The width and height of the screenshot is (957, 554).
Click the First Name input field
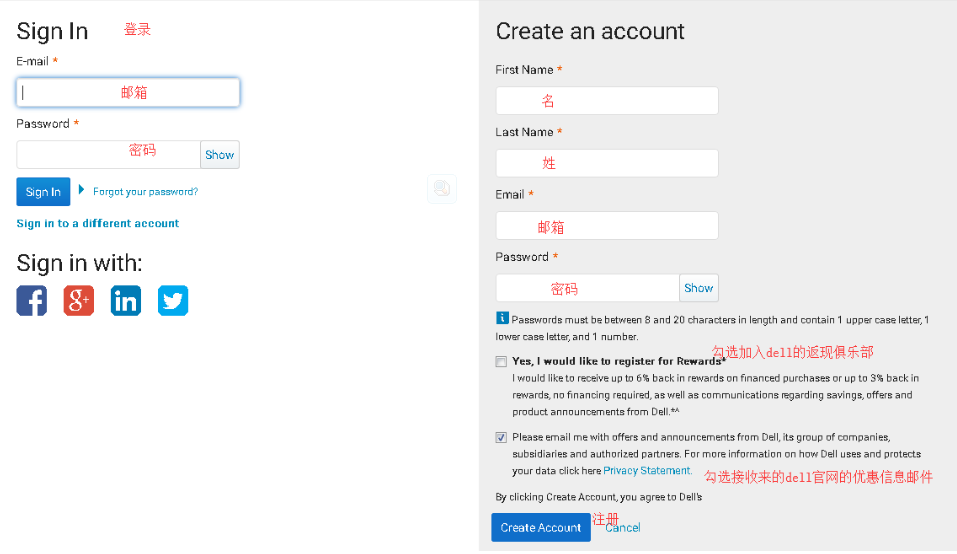click(x=607, y=101)
